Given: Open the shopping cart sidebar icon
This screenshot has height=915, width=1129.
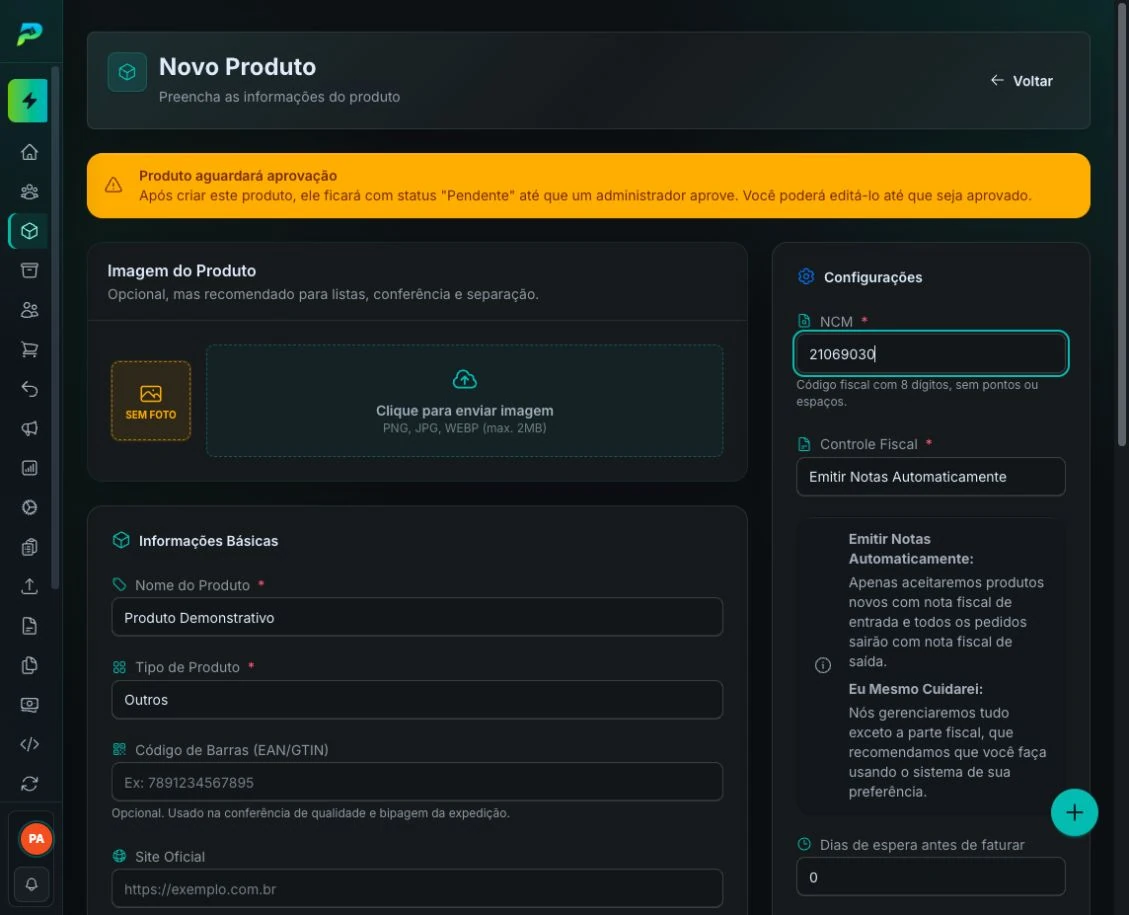Looking at the screenshot, I should 30,350.
